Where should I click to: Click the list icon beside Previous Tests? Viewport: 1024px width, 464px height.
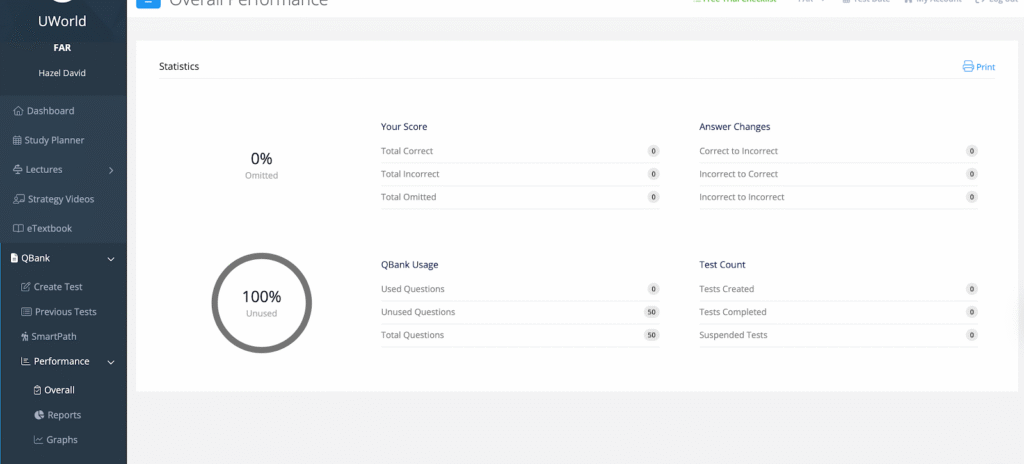26,312
